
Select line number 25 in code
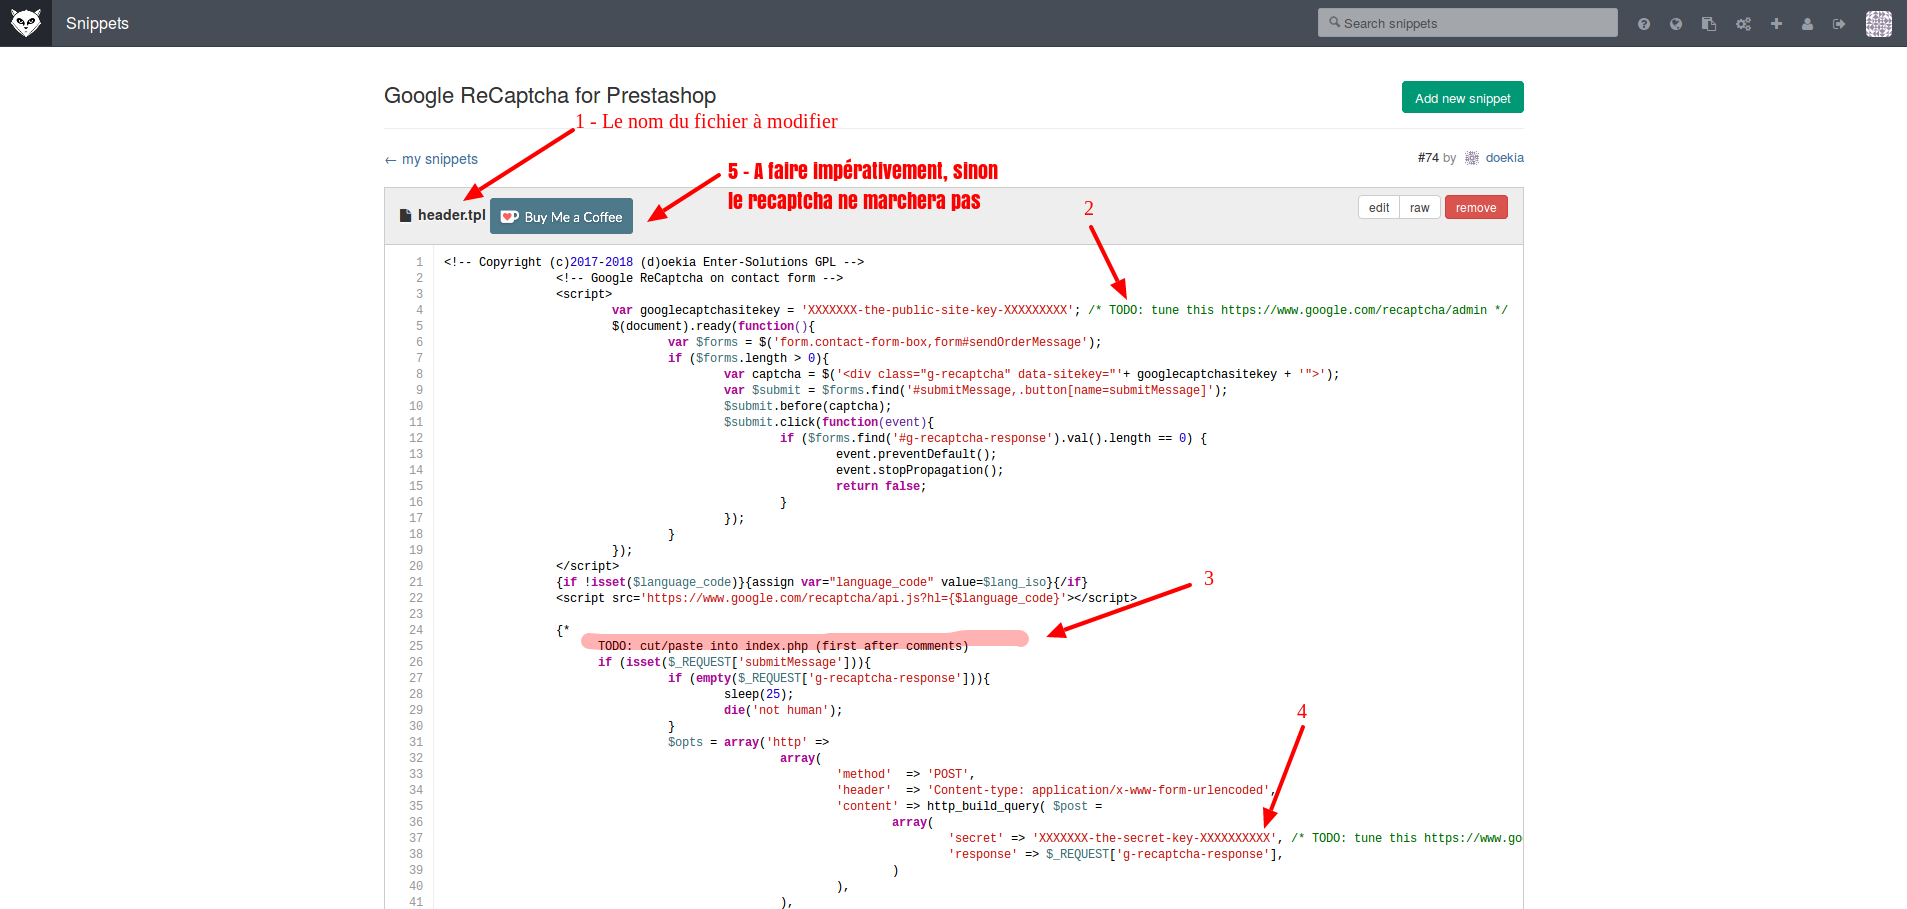click(x=416, y=646)
